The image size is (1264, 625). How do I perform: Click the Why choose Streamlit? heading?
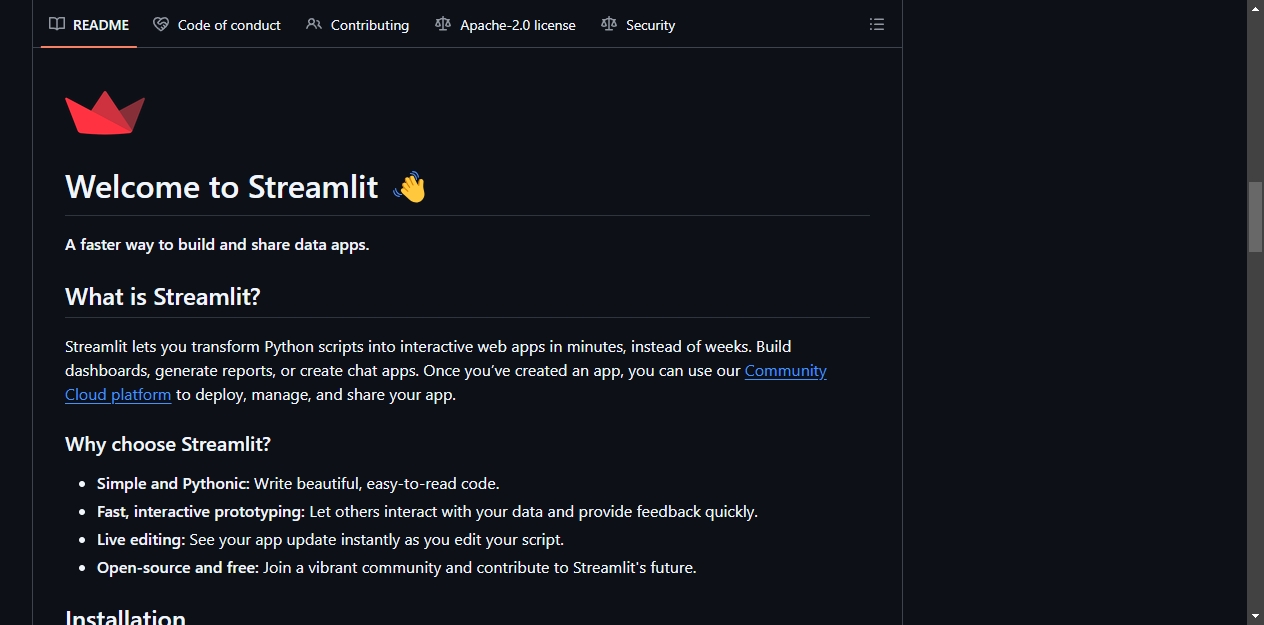coord(168,444)
